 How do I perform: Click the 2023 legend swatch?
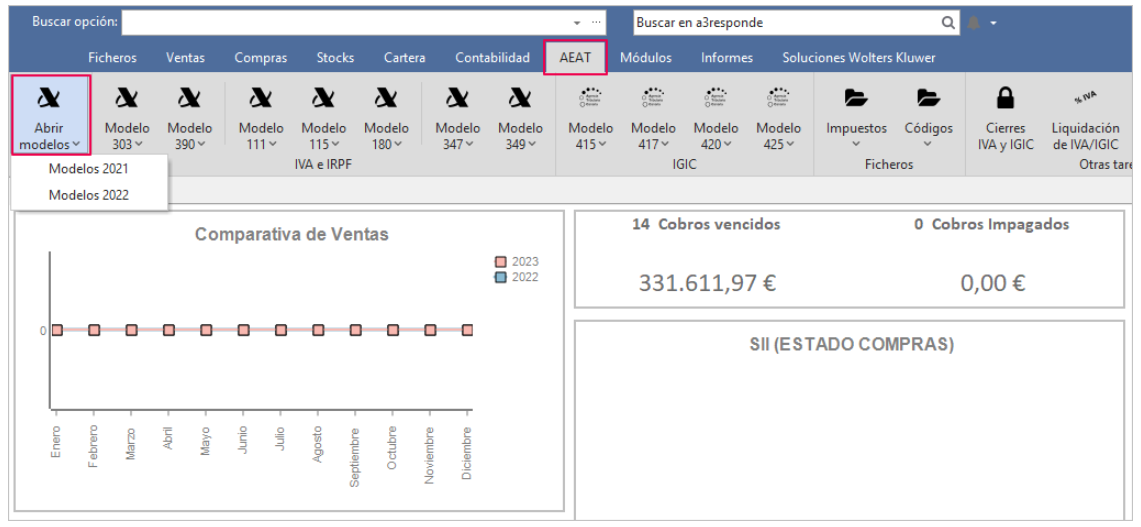coord(500,262)
